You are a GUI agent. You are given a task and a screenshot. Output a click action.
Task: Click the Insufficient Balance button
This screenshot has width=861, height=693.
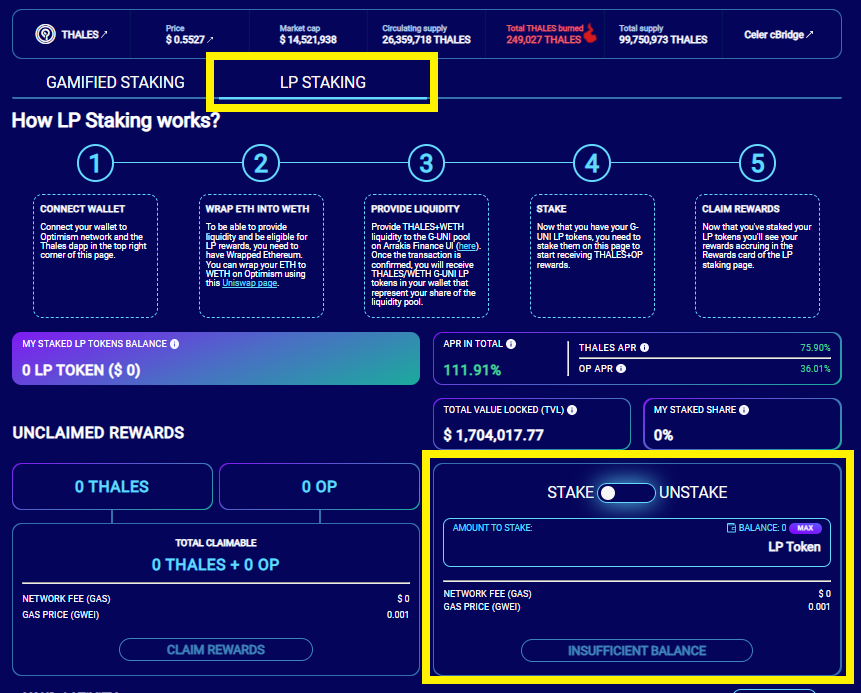pos(636,651)
